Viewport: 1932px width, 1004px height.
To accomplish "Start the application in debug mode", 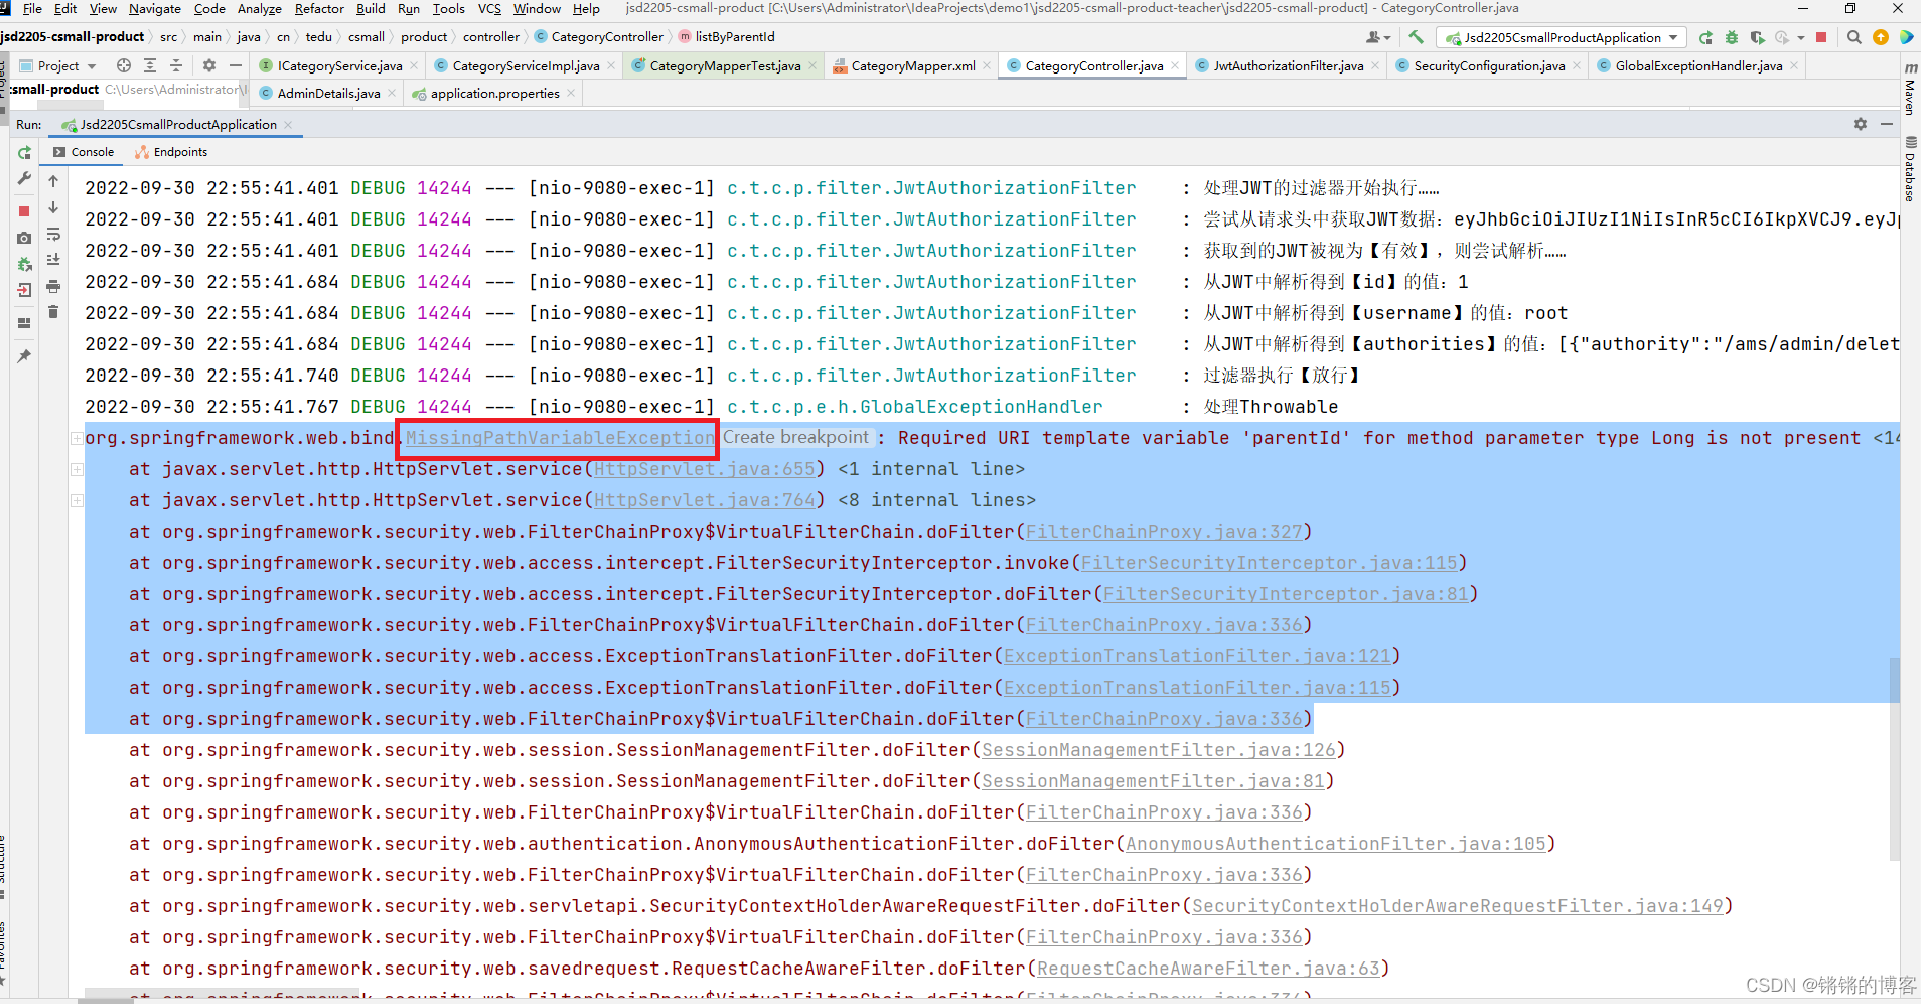I will 1732,37.
